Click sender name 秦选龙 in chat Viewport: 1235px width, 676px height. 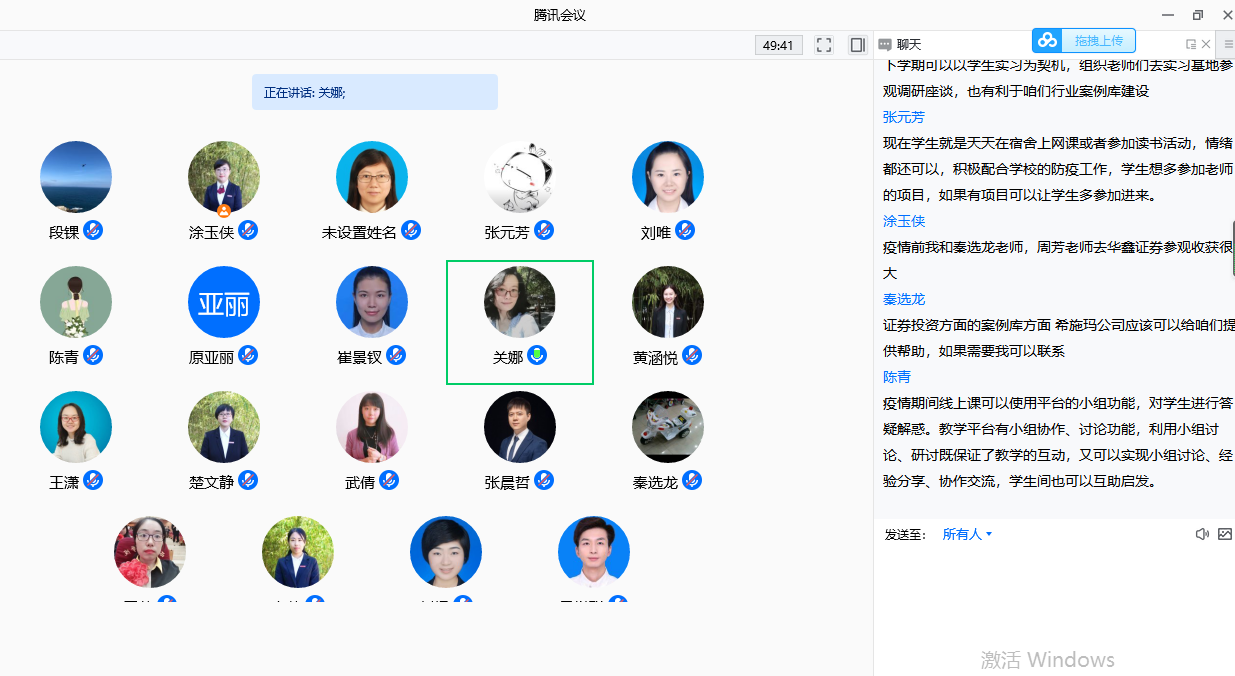tap(904, 299)
